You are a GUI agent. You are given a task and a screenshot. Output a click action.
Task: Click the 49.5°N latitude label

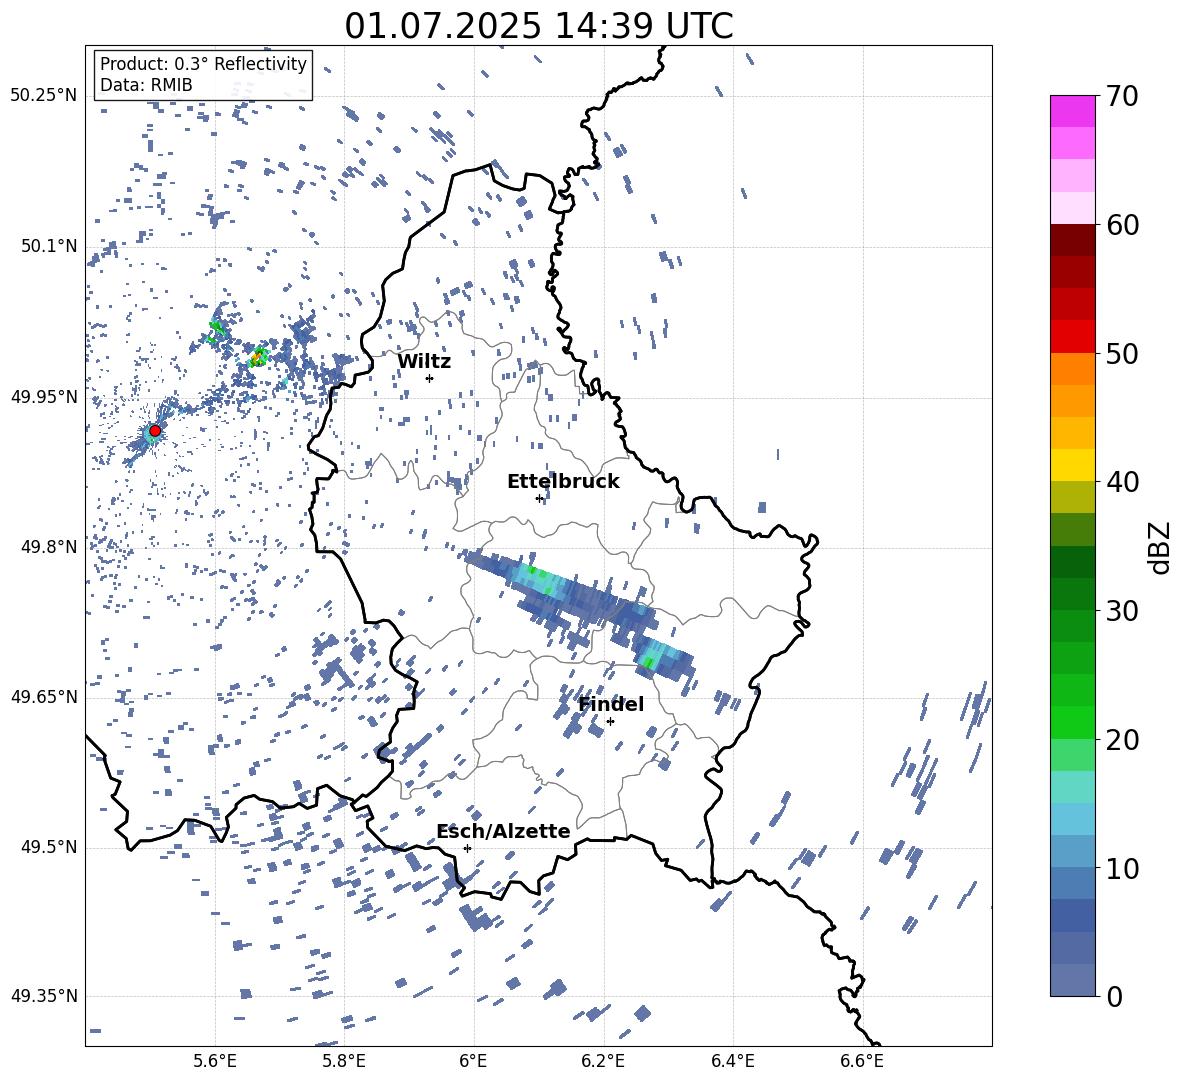click(x=48, y=846)
